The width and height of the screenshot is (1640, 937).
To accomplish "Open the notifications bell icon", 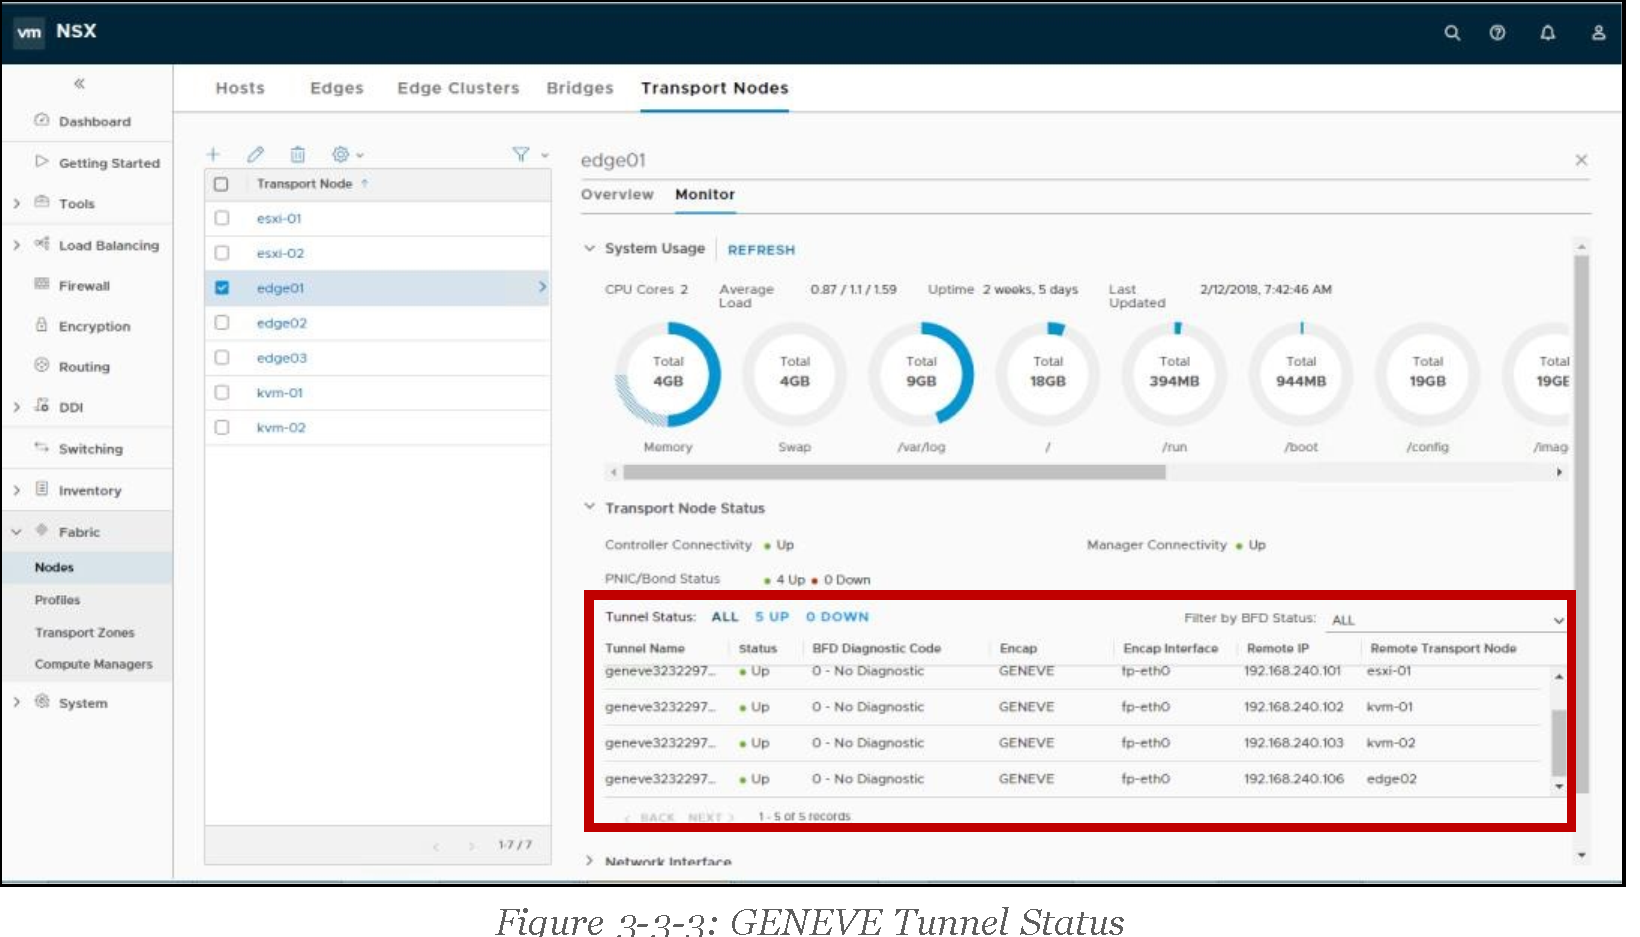I will point(1547,33).
